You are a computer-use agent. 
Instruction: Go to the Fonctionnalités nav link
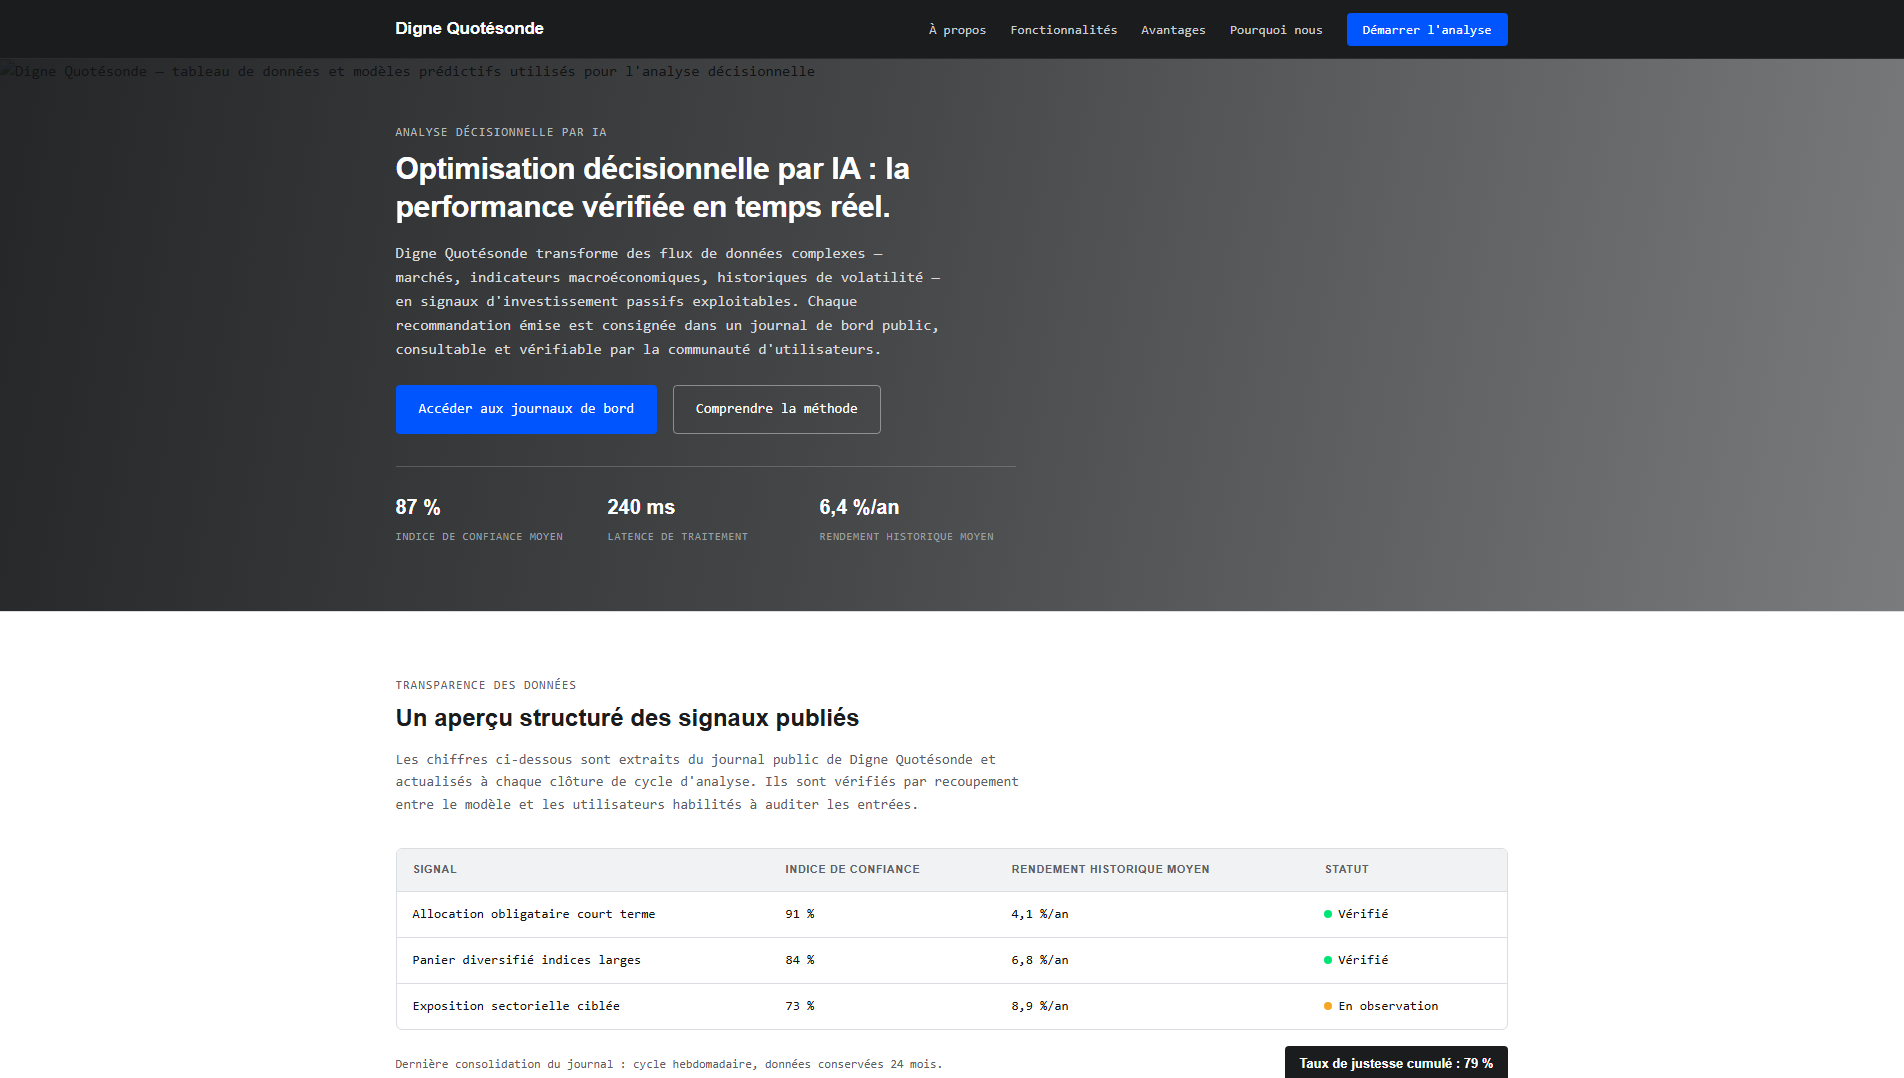pyautogui.click(x=1063, y=30)
